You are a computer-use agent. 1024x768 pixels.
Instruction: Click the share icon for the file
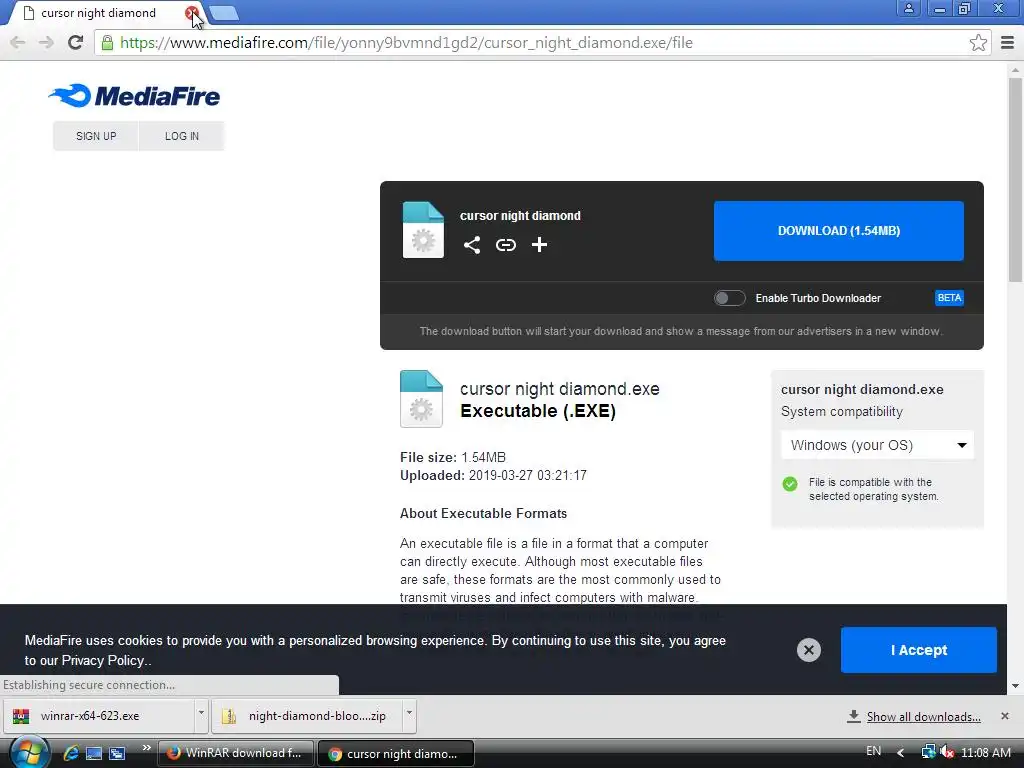(472, 245)
